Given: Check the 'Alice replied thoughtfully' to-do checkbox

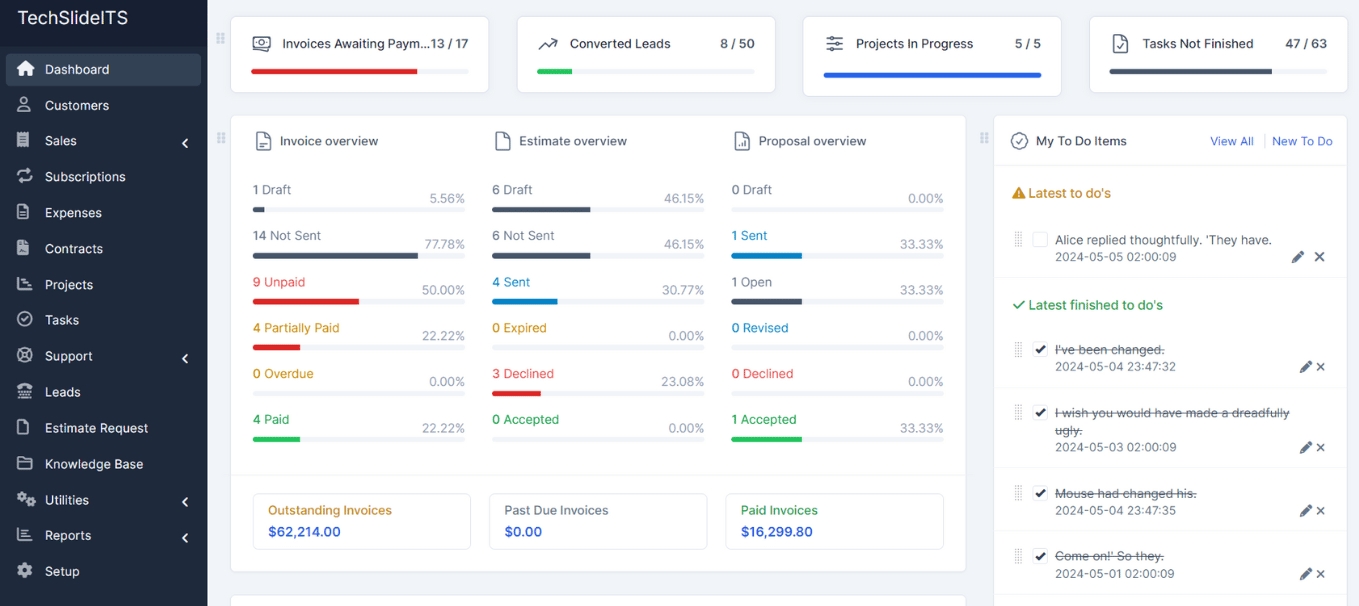Looking at the screenshot, I should (1040, 240).
